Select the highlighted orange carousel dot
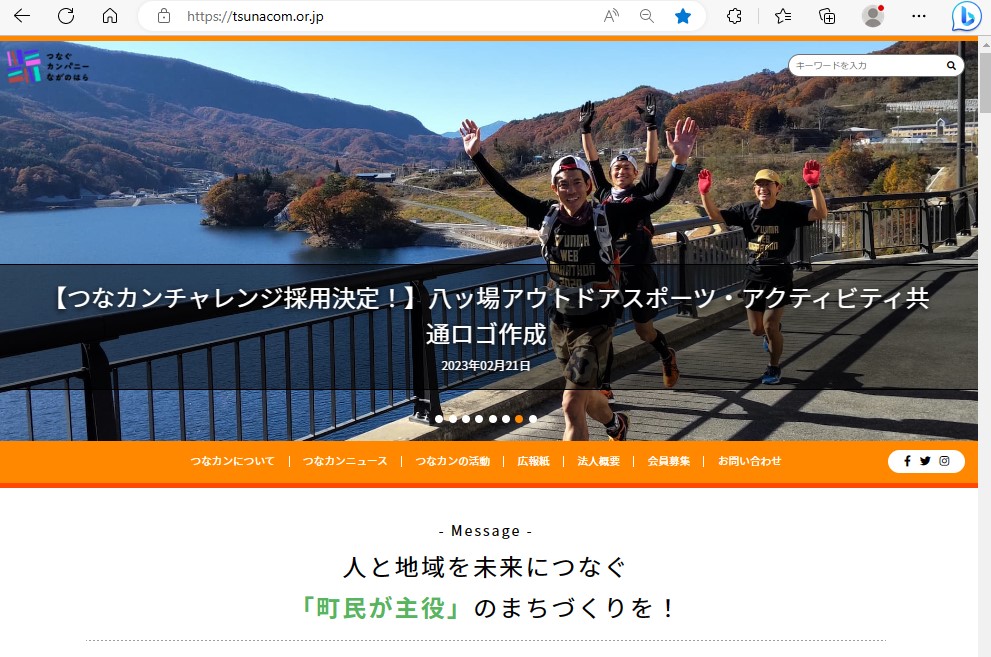 point(519,419)
